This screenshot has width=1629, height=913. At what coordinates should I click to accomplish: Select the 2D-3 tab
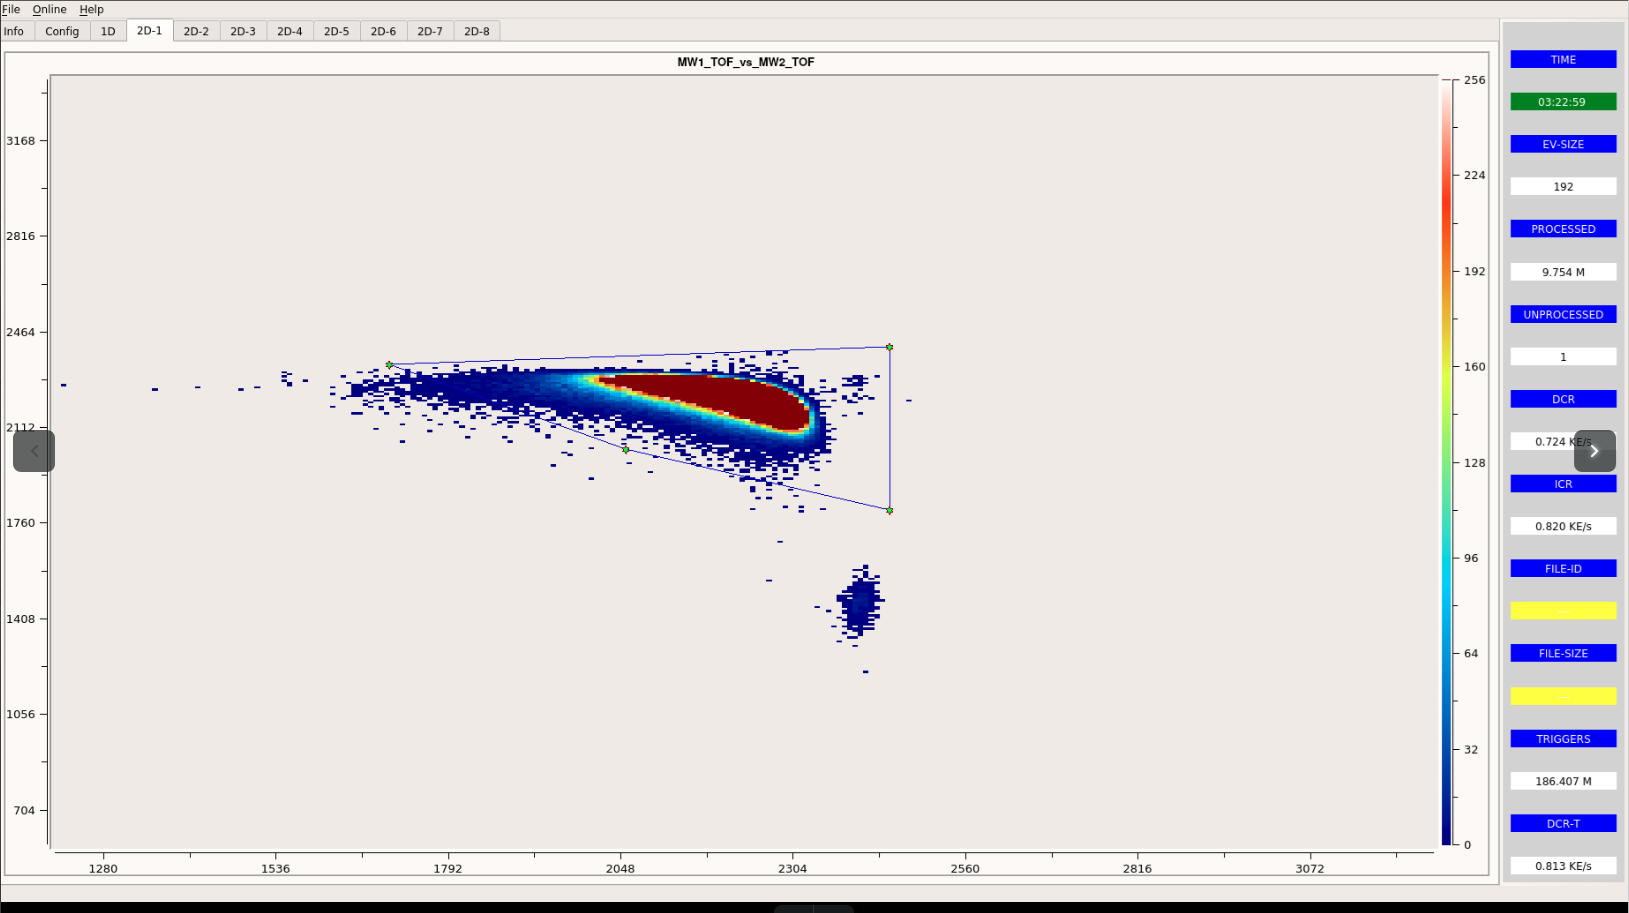click(x=243, y=31)
